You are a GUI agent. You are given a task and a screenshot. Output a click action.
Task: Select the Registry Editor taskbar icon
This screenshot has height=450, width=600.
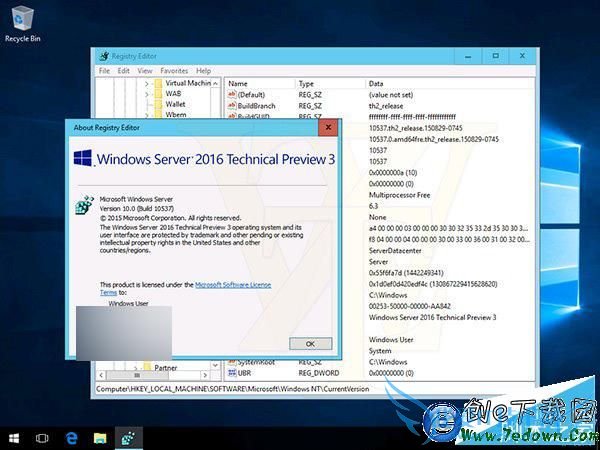(128, 439)
